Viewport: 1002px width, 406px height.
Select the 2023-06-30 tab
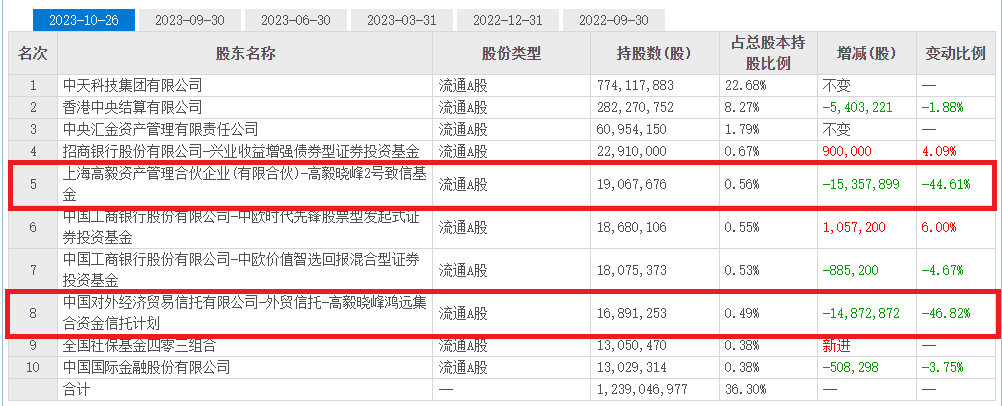[296, 20]
